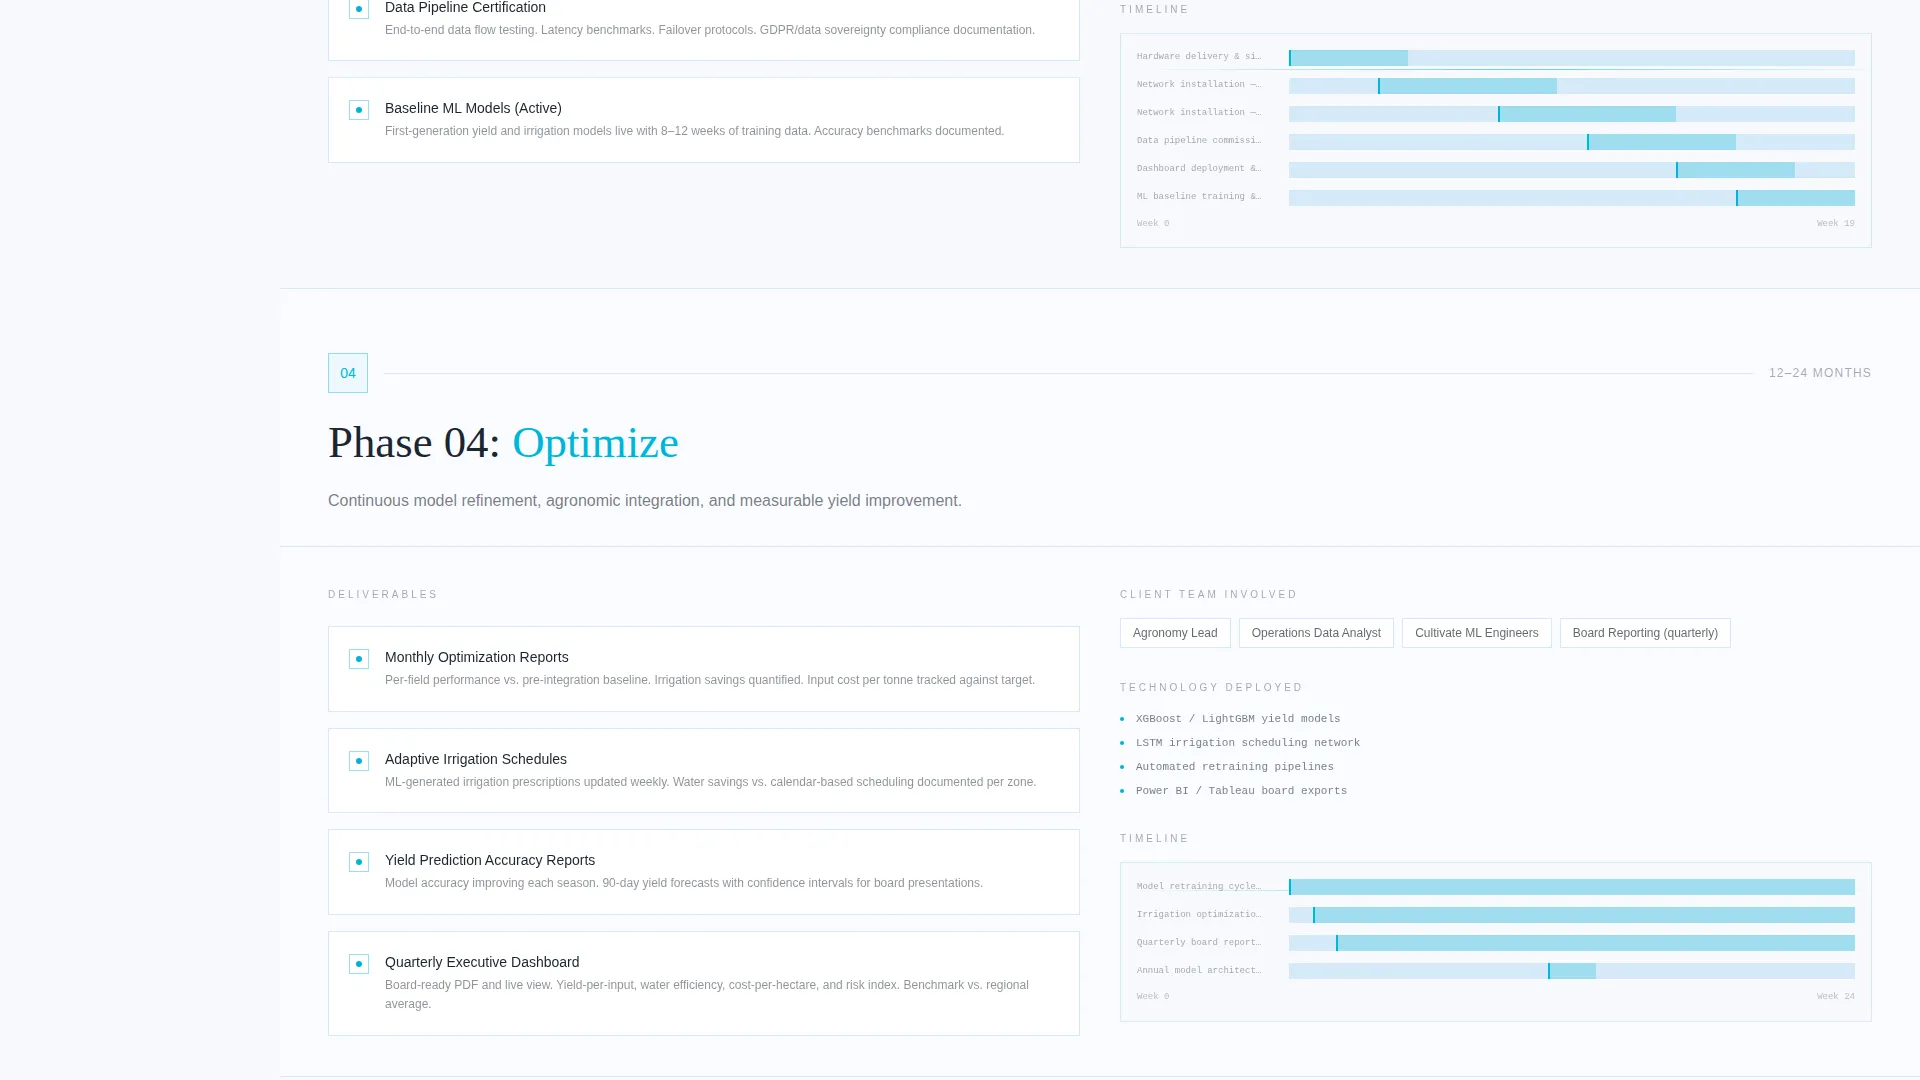Click the Model accuracy improving each season description
The height and width of the screenshot is (1080, 1920).
[x=684, y=883]
